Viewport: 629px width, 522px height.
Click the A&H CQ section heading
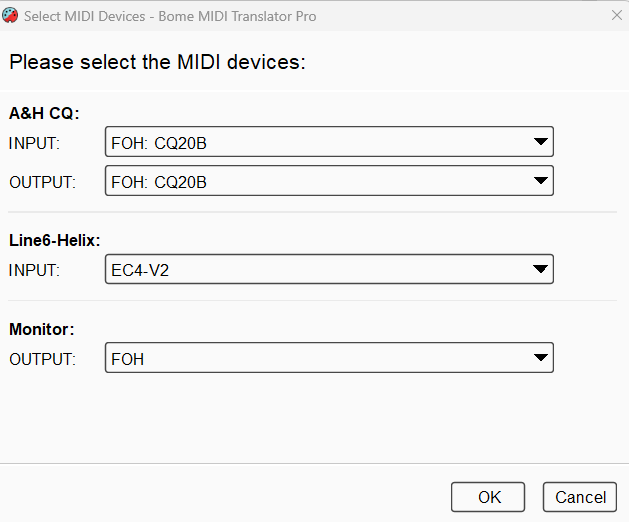[x=44, y=113]
